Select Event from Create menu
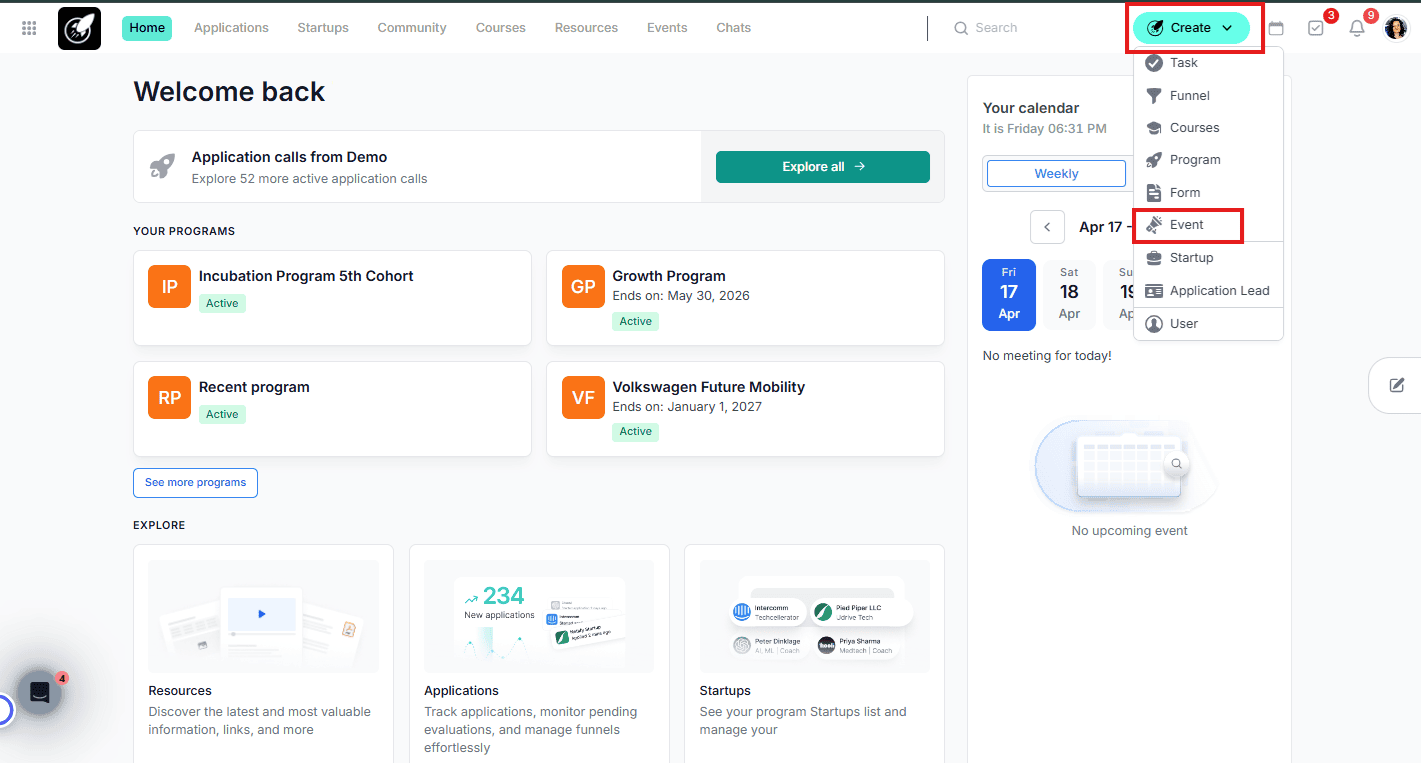Image resolution: width=1421 pixels, height=763 pixels. point(1187,225)
